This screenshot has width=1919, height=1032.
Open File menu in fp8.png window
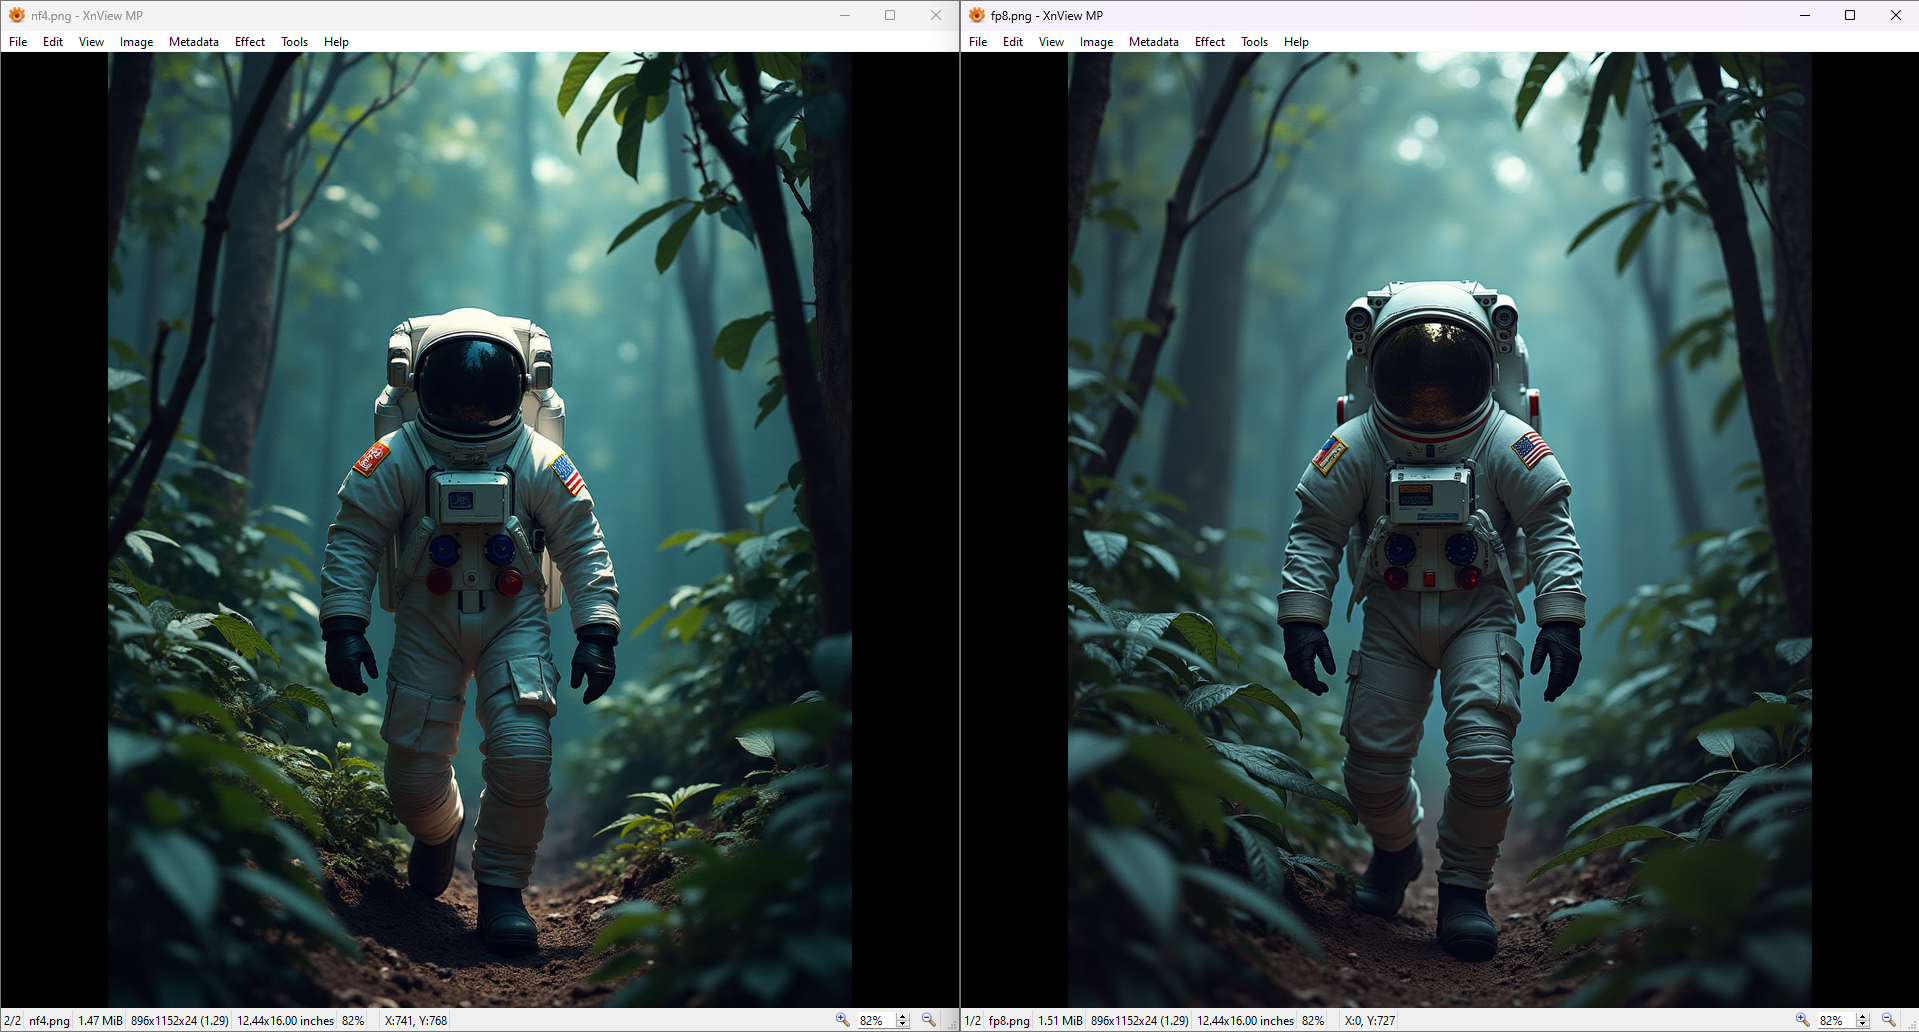(x=978, y=42)
